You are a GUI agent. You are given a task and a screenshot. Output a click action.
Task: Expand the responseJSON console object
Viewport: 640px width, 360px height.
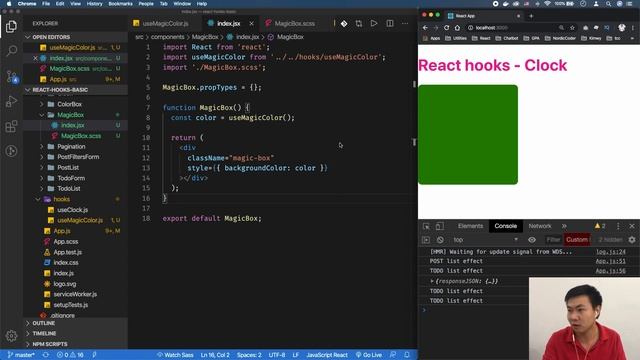(x=432, y=281)
